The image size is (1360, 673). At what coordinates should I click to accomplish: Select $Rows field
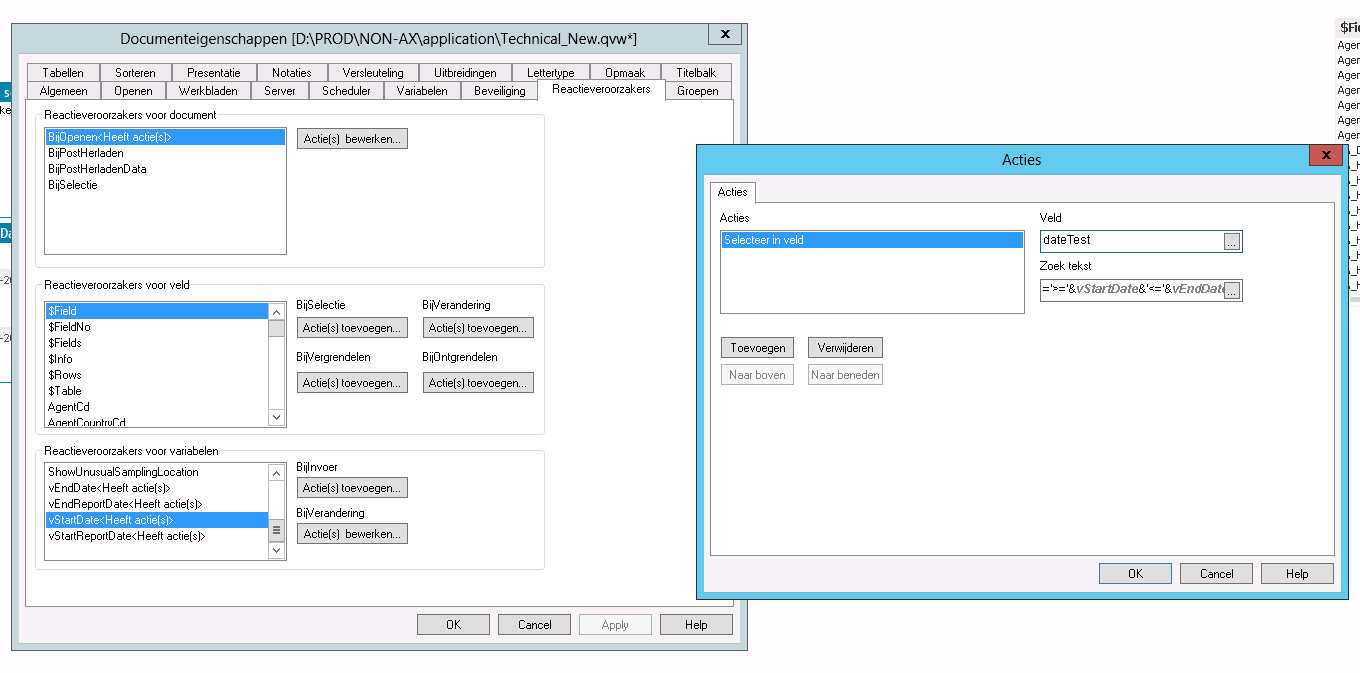[157, 375]
